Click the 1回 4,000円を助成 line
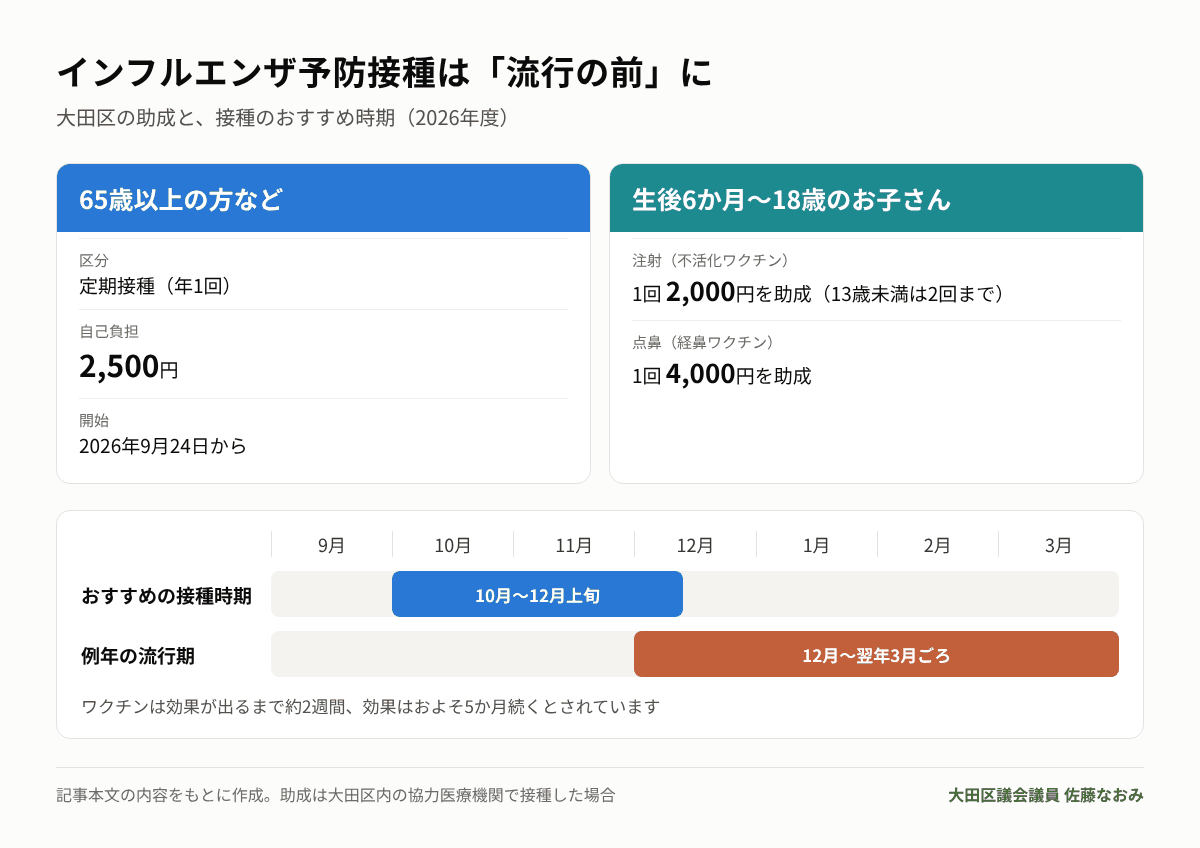This screenshot has height=848, width=1200. point(722,374)
